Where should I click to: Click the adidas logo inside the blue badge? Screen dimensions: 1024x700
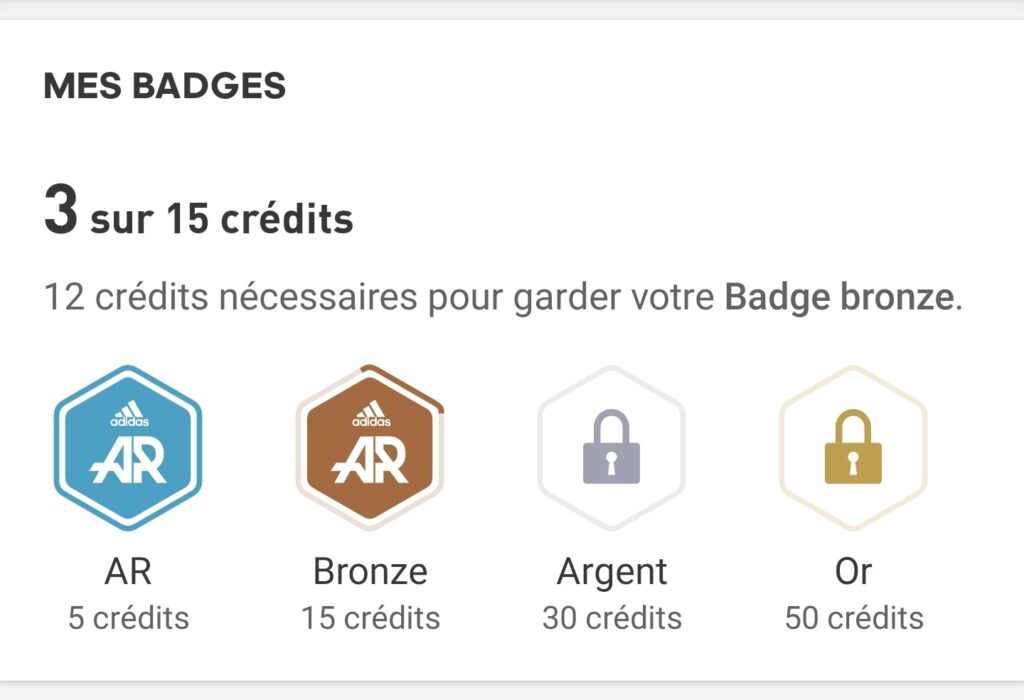coord(128,414)
